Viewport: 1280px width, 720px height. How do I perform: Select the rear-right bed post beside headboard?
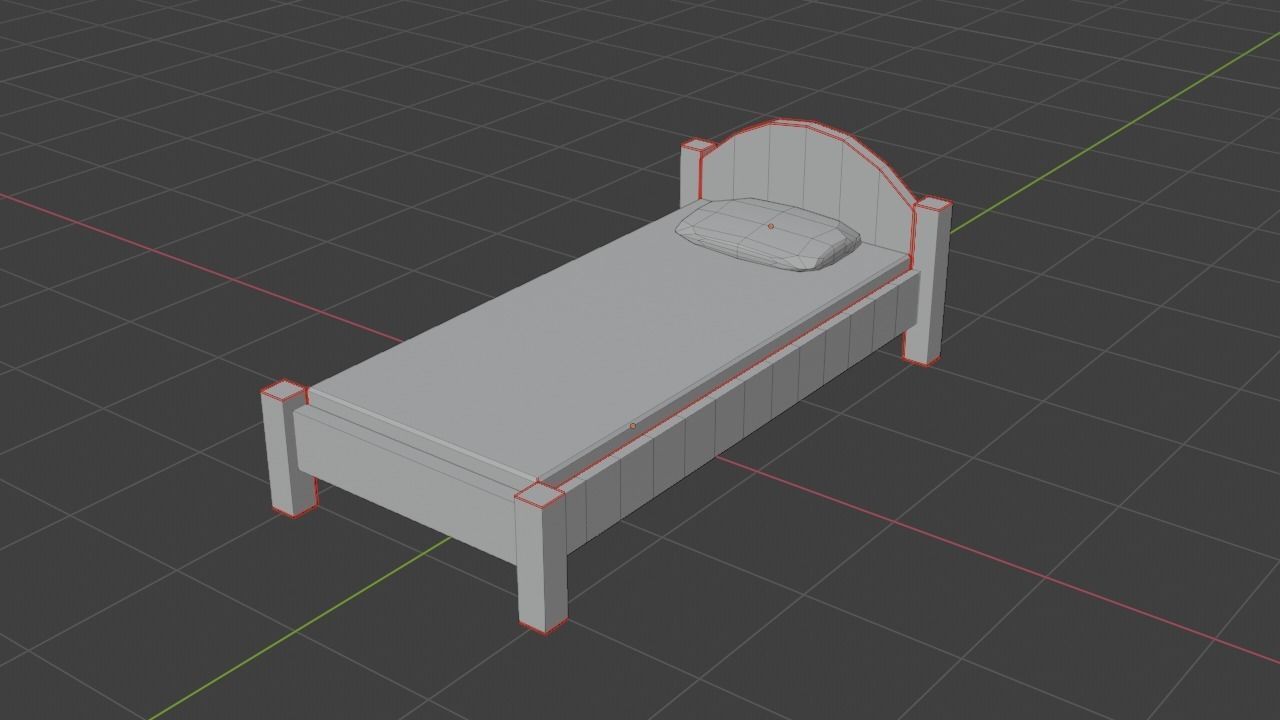pos(929,280)
